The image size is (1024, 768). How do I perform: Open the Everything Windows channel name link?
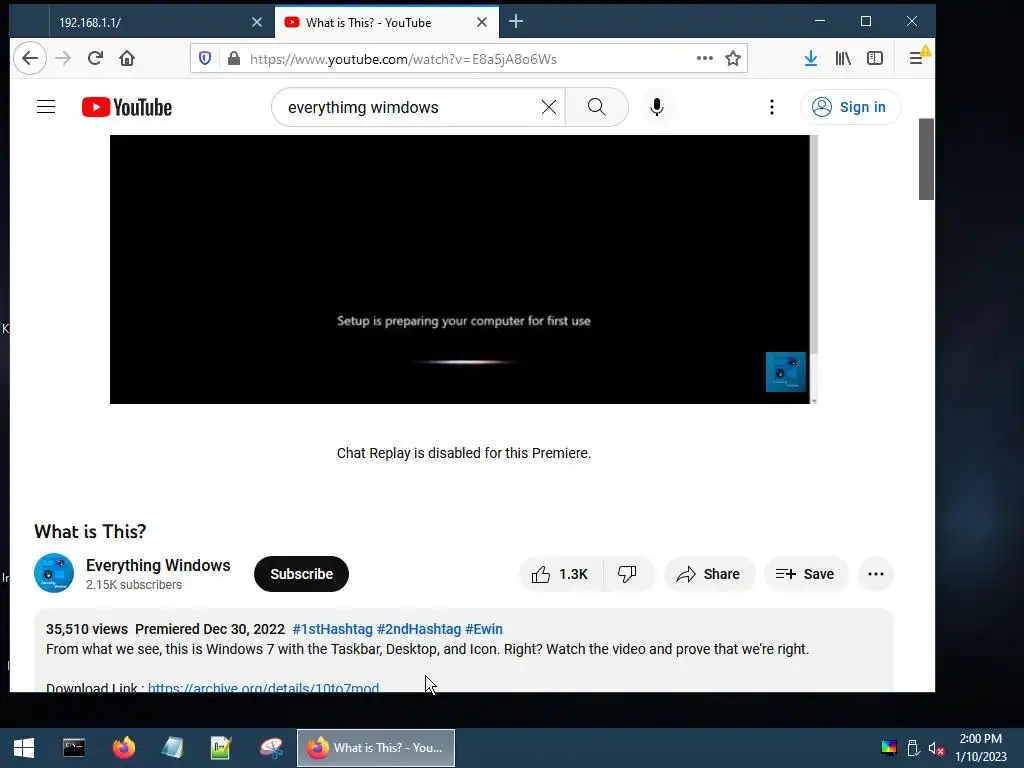(x=158, y=565)
